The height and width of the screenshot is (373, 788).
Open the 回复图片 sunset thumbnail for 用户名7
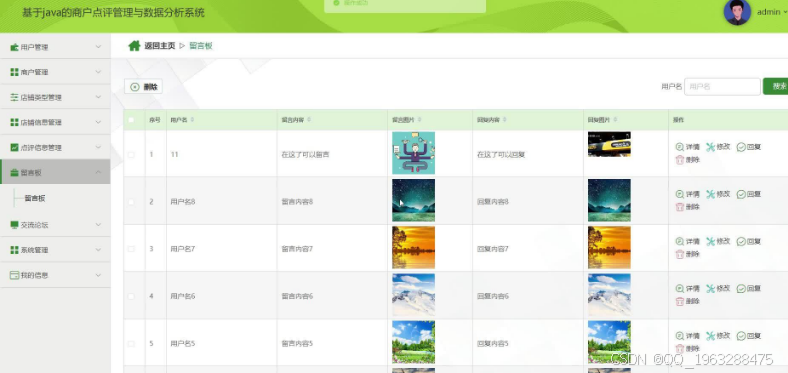(609, 247)
